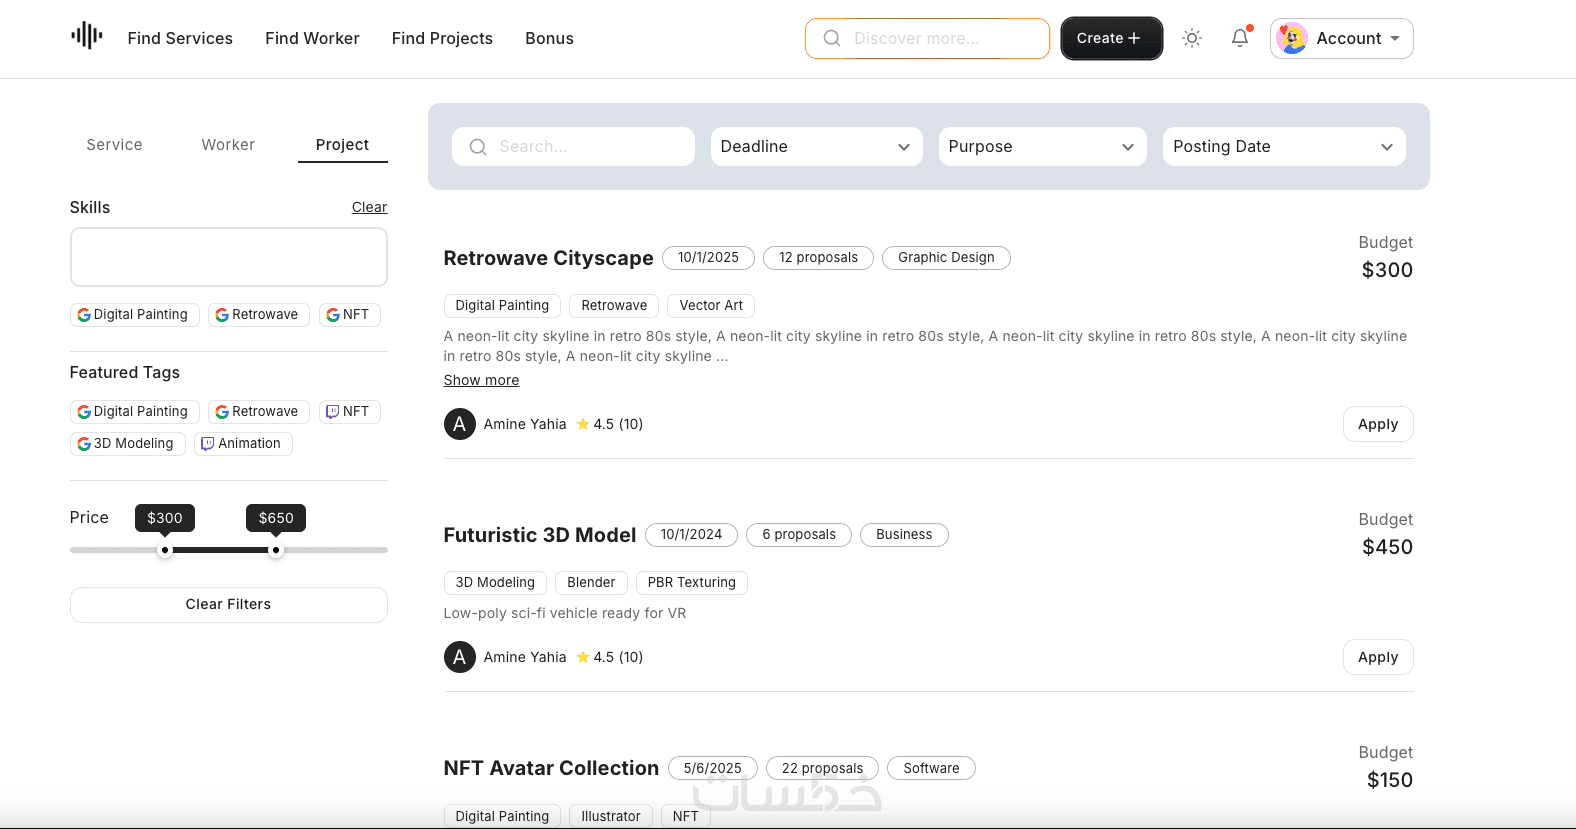This screenshot has width=1576, height=829.
Task: Switch to the Worker tab
Action: pos(228,145)
